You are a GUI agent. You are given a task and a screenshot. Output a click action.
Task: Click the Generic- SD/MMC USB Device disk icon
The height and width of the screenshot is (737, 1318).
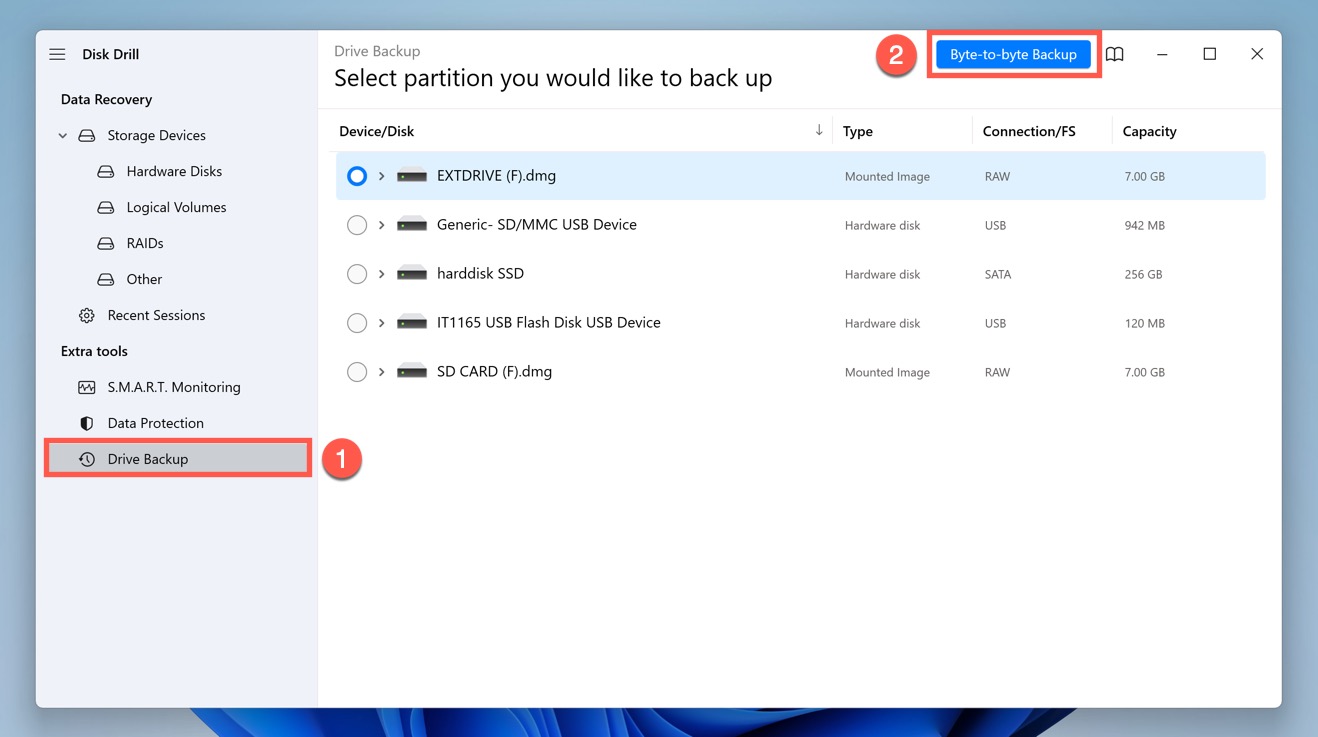tap(412, 225)
